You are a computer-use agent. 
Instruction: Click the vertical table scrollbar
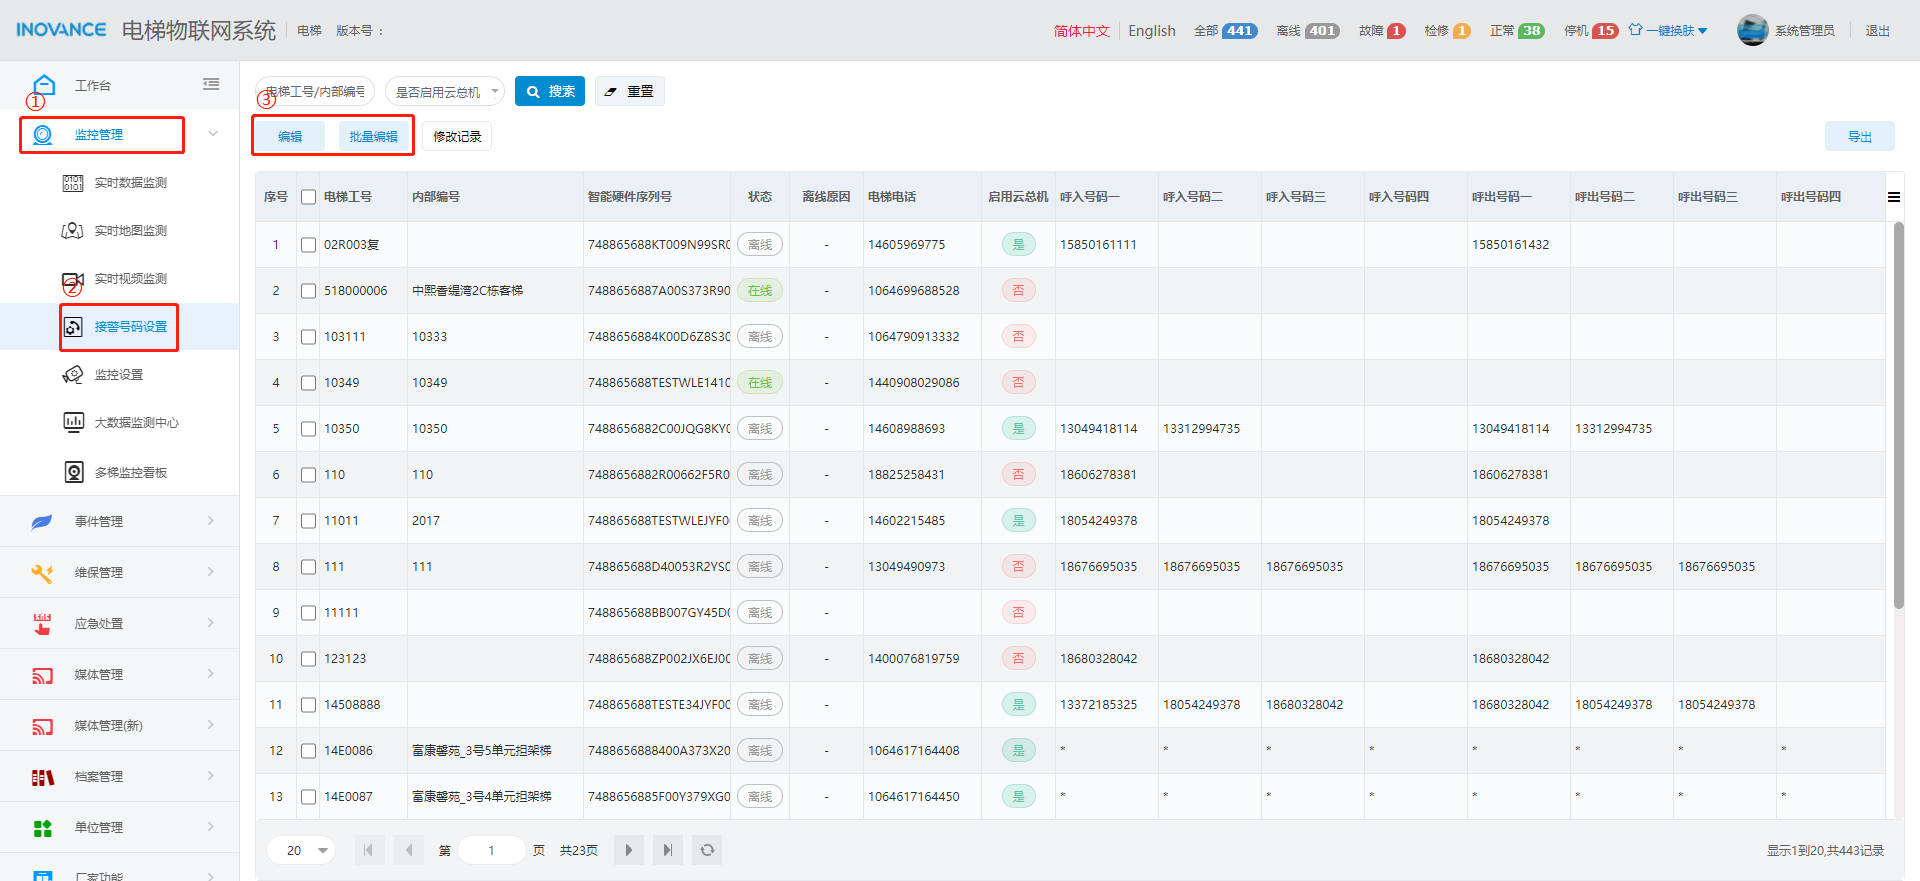point(1898,415)
